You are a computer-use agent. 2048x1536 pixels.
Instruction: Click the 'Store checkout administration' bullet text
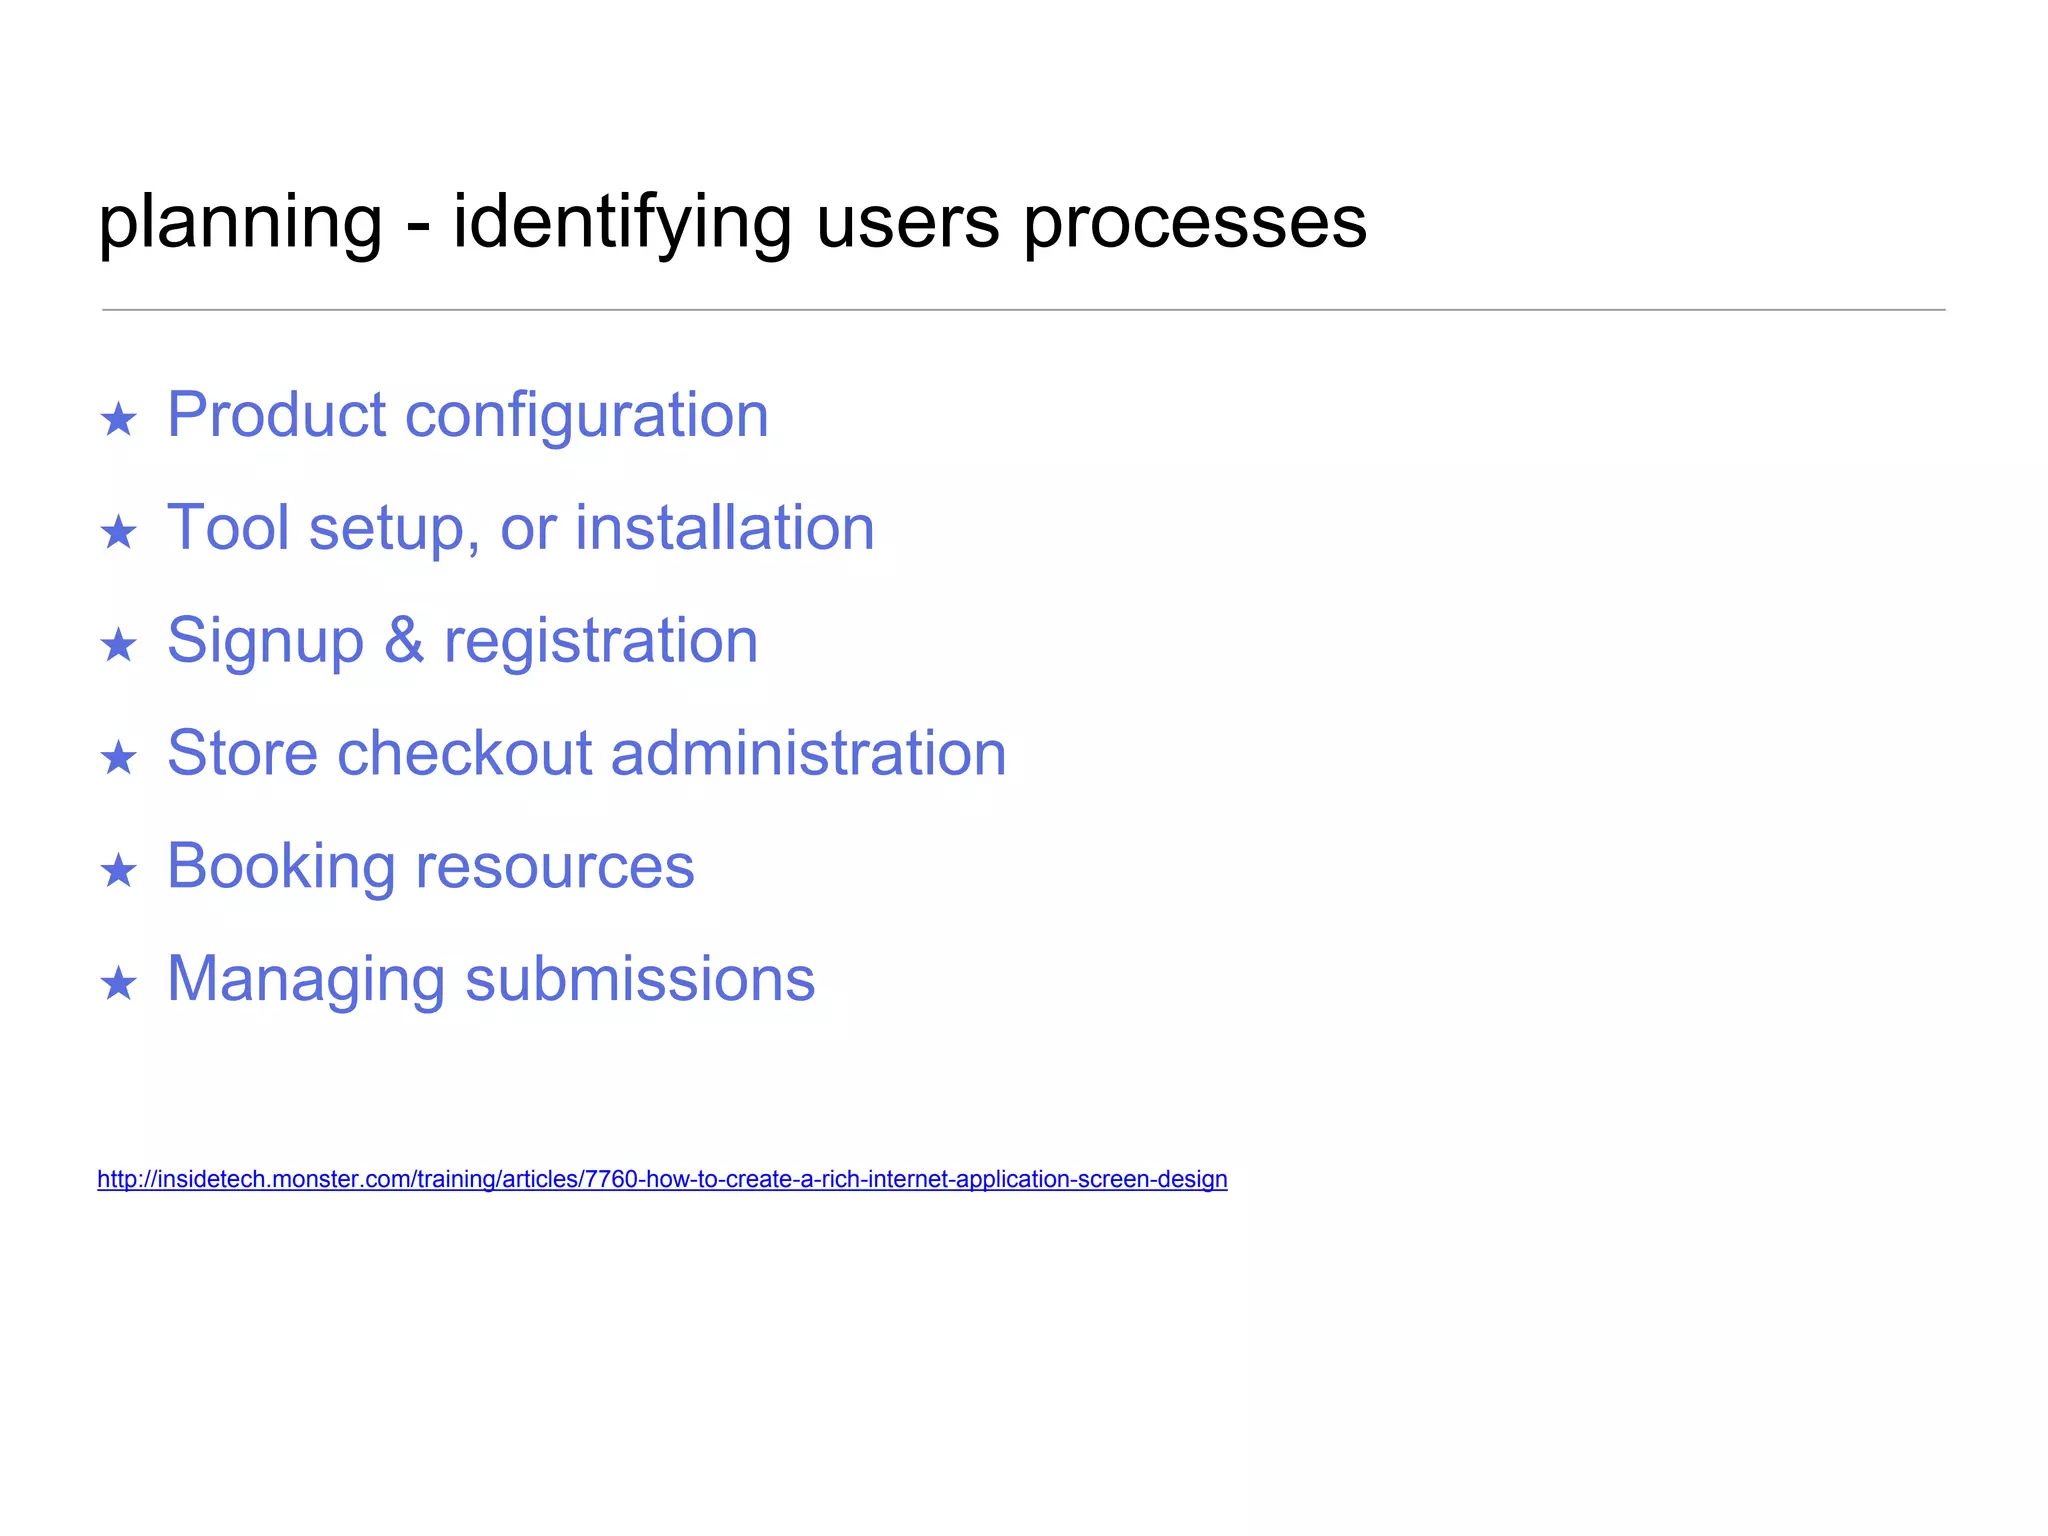pyautogui.click(x=587, y=753)
